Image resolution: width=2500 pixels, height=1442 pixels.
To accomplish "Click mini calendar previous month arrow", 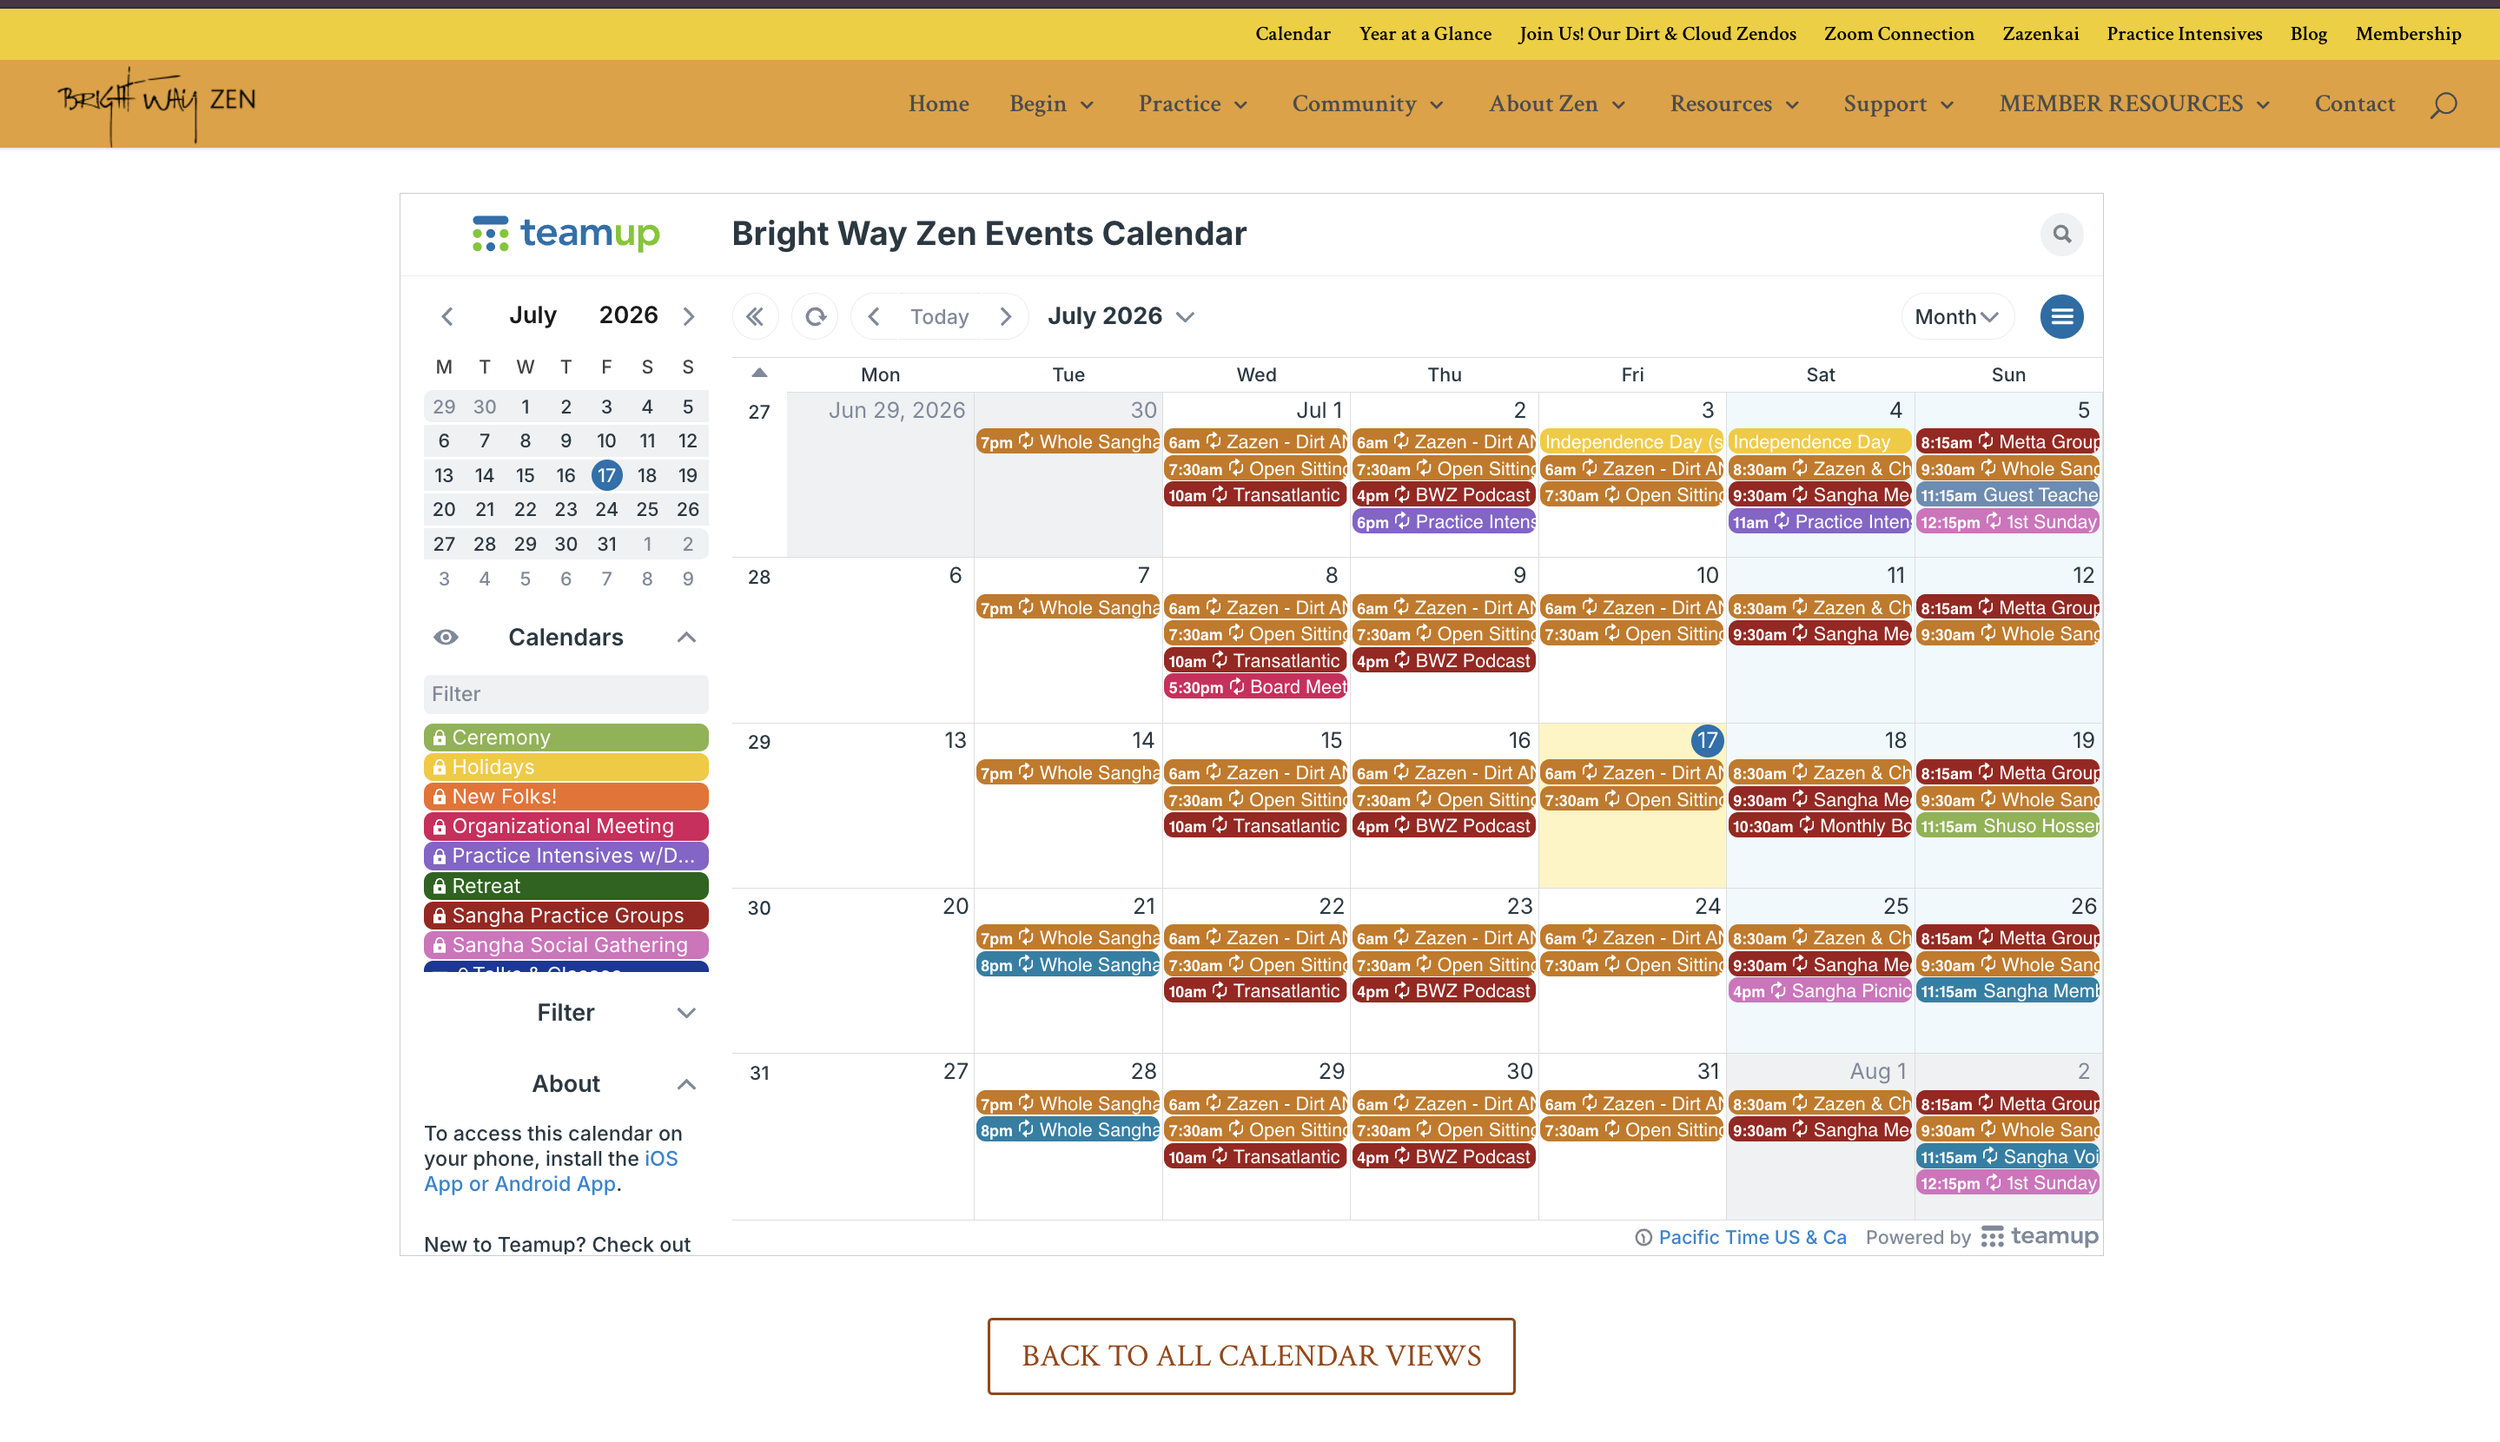I will (x=447, y=316).
